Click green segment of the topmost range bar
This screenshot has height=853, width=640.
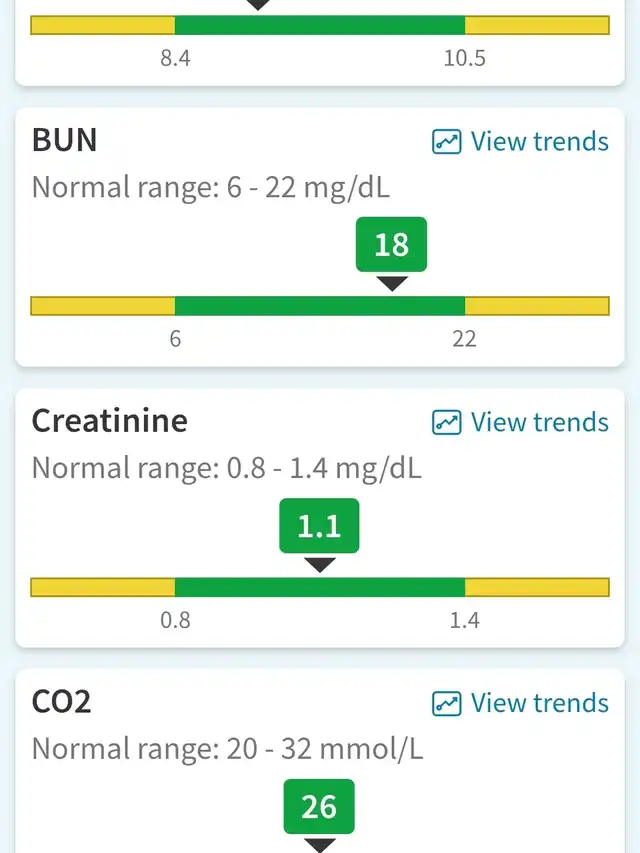(x=320, y=25)
